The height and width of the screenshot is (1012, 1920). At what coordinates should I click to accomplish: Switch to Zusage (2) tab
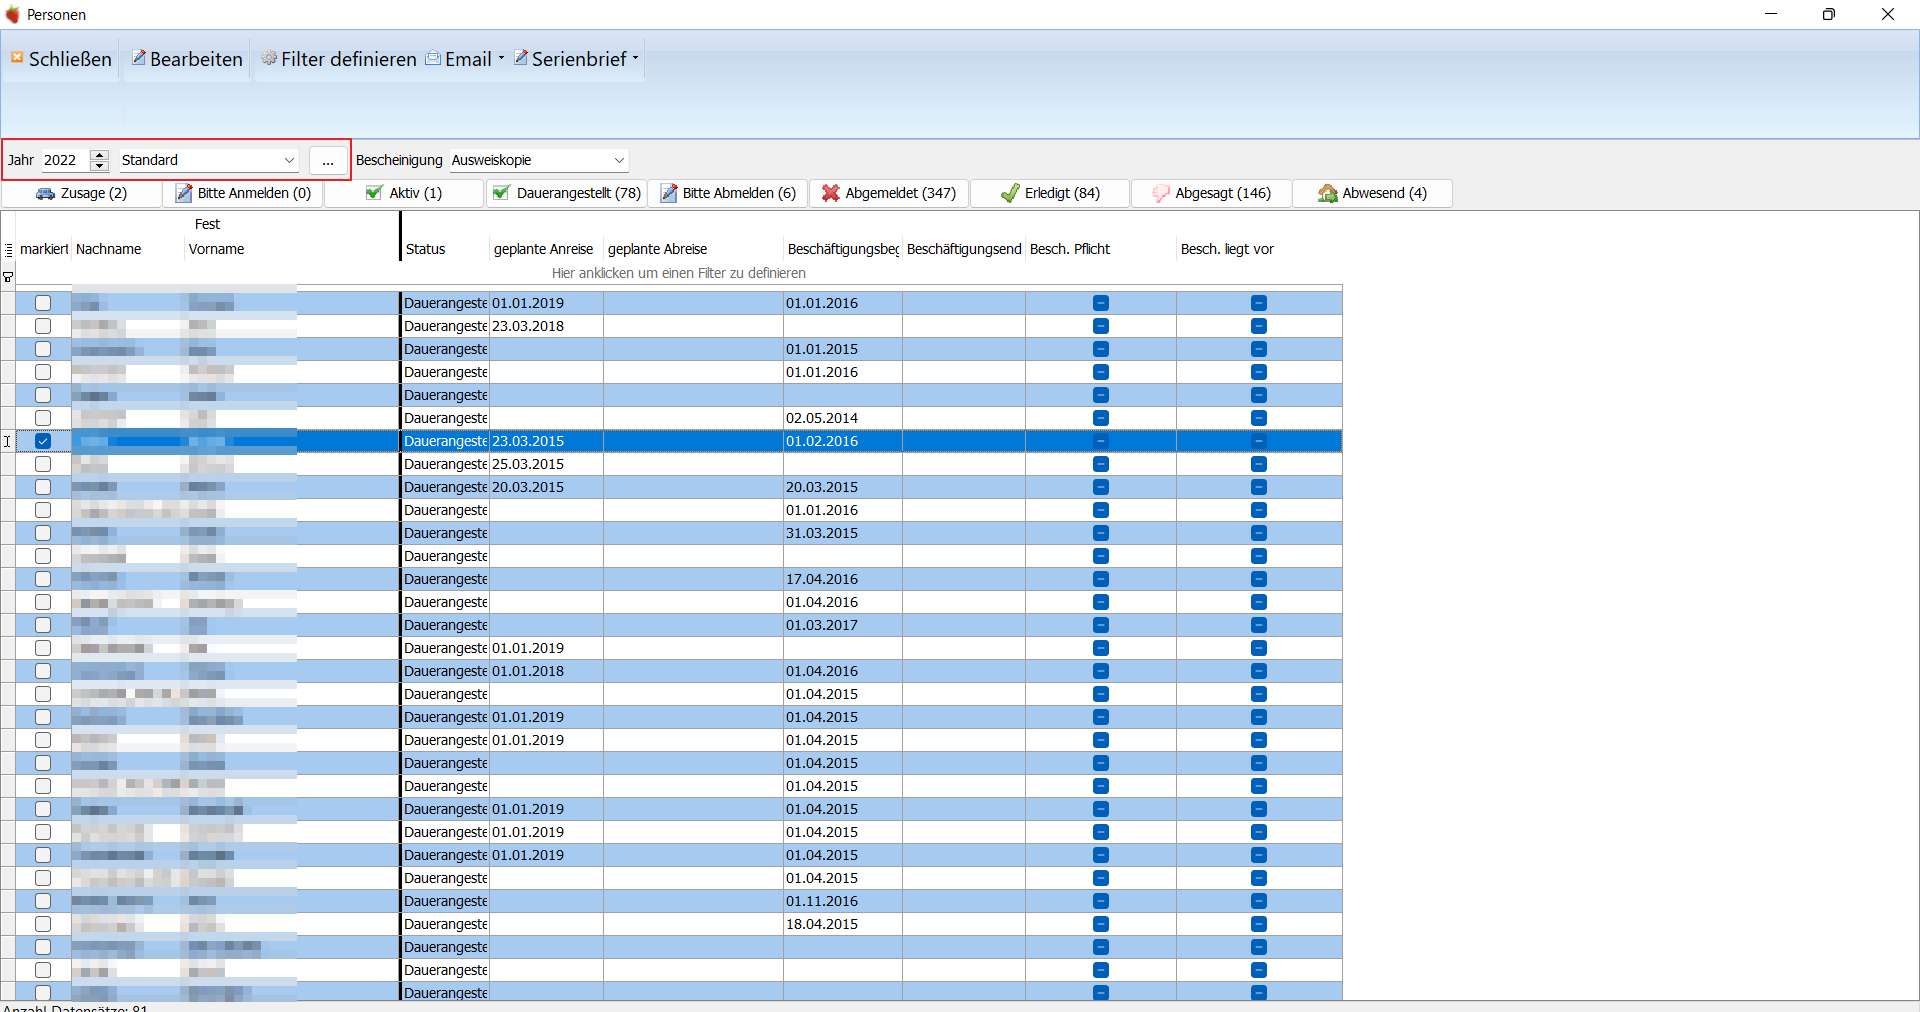82,193
